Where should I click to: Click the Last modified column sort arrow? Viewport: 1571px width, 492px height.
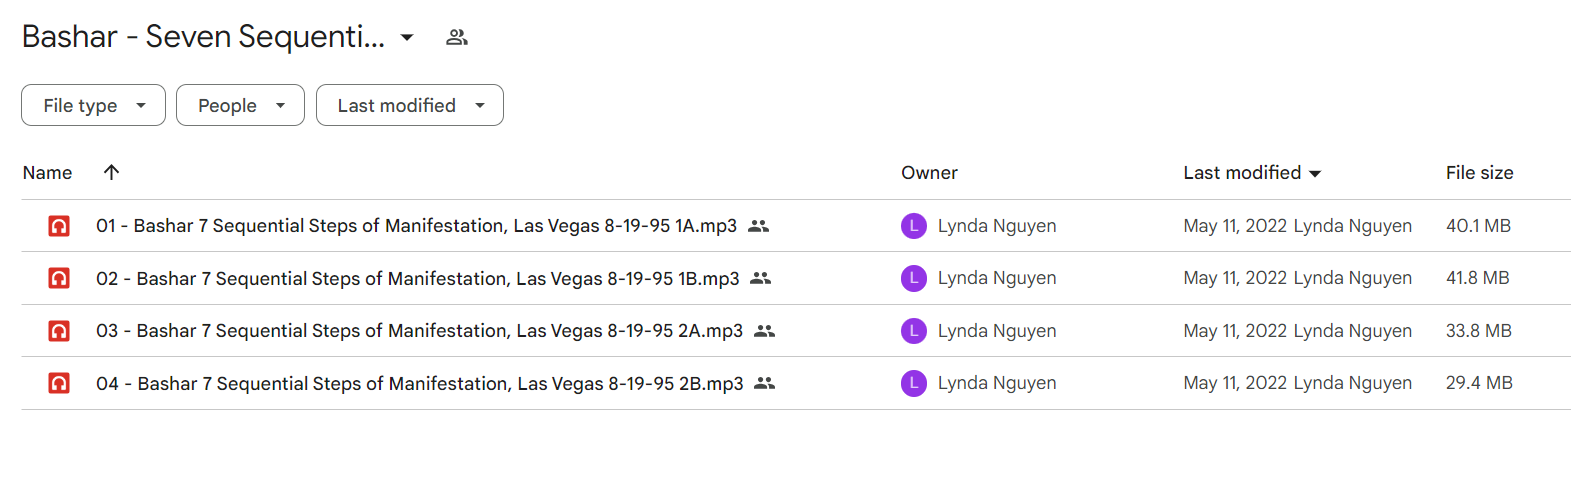(x=1315, y=174)
